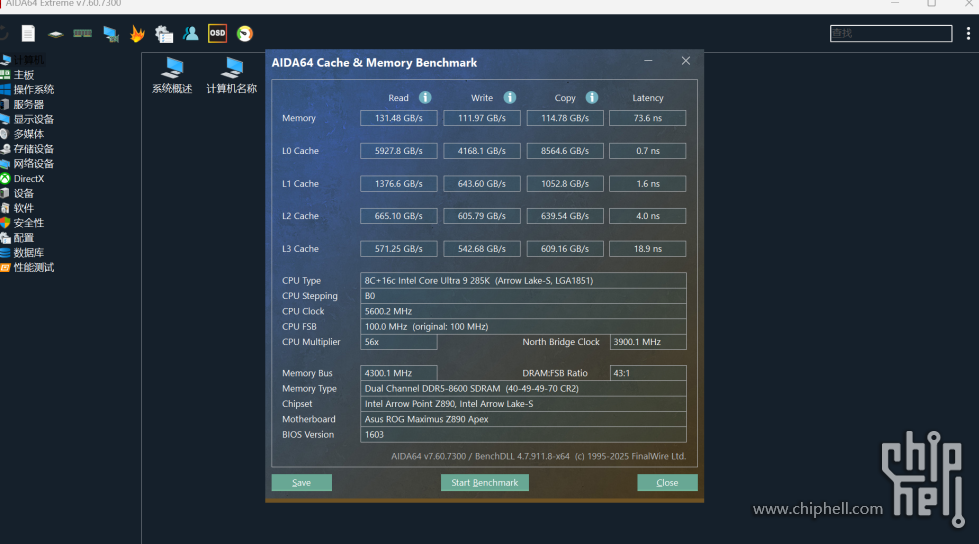Open the three-dot menu in AIDA64 toolbar
Viewport: 979px width, 544px height.
point(968,34)
